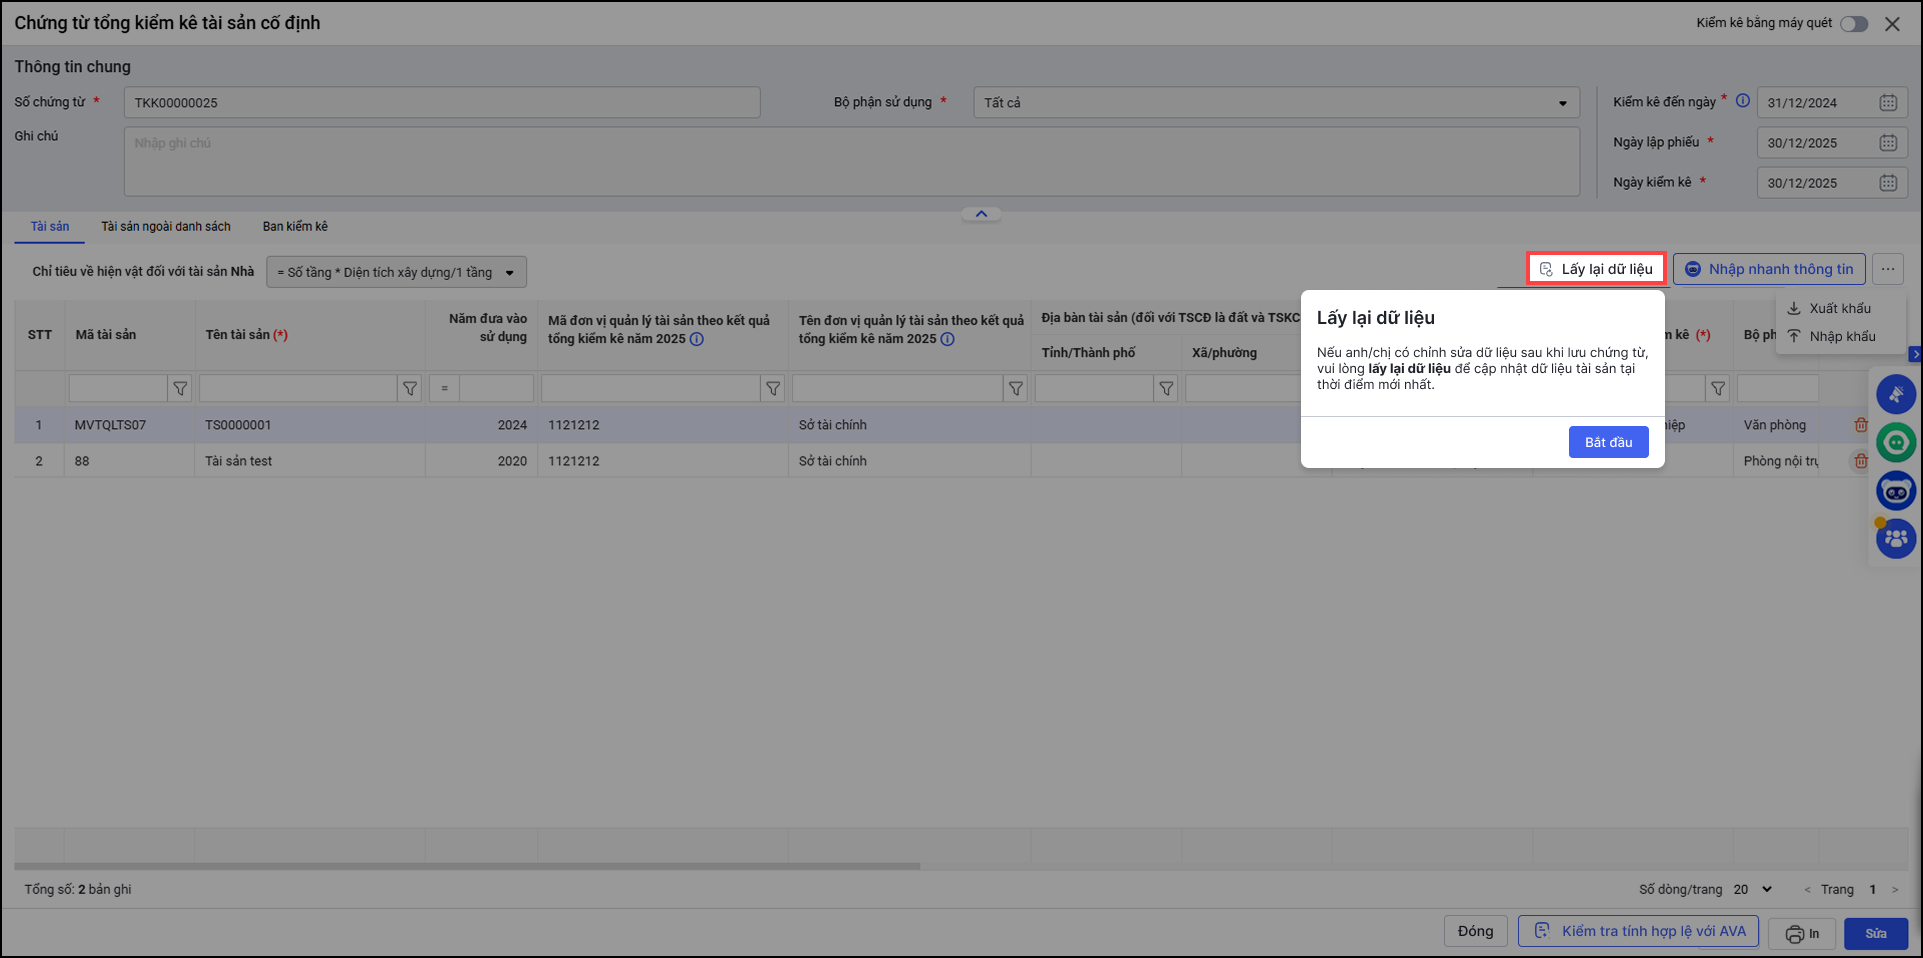Click info icon beside Kiểm kê đến ngày

click(x=1742, y=101)
